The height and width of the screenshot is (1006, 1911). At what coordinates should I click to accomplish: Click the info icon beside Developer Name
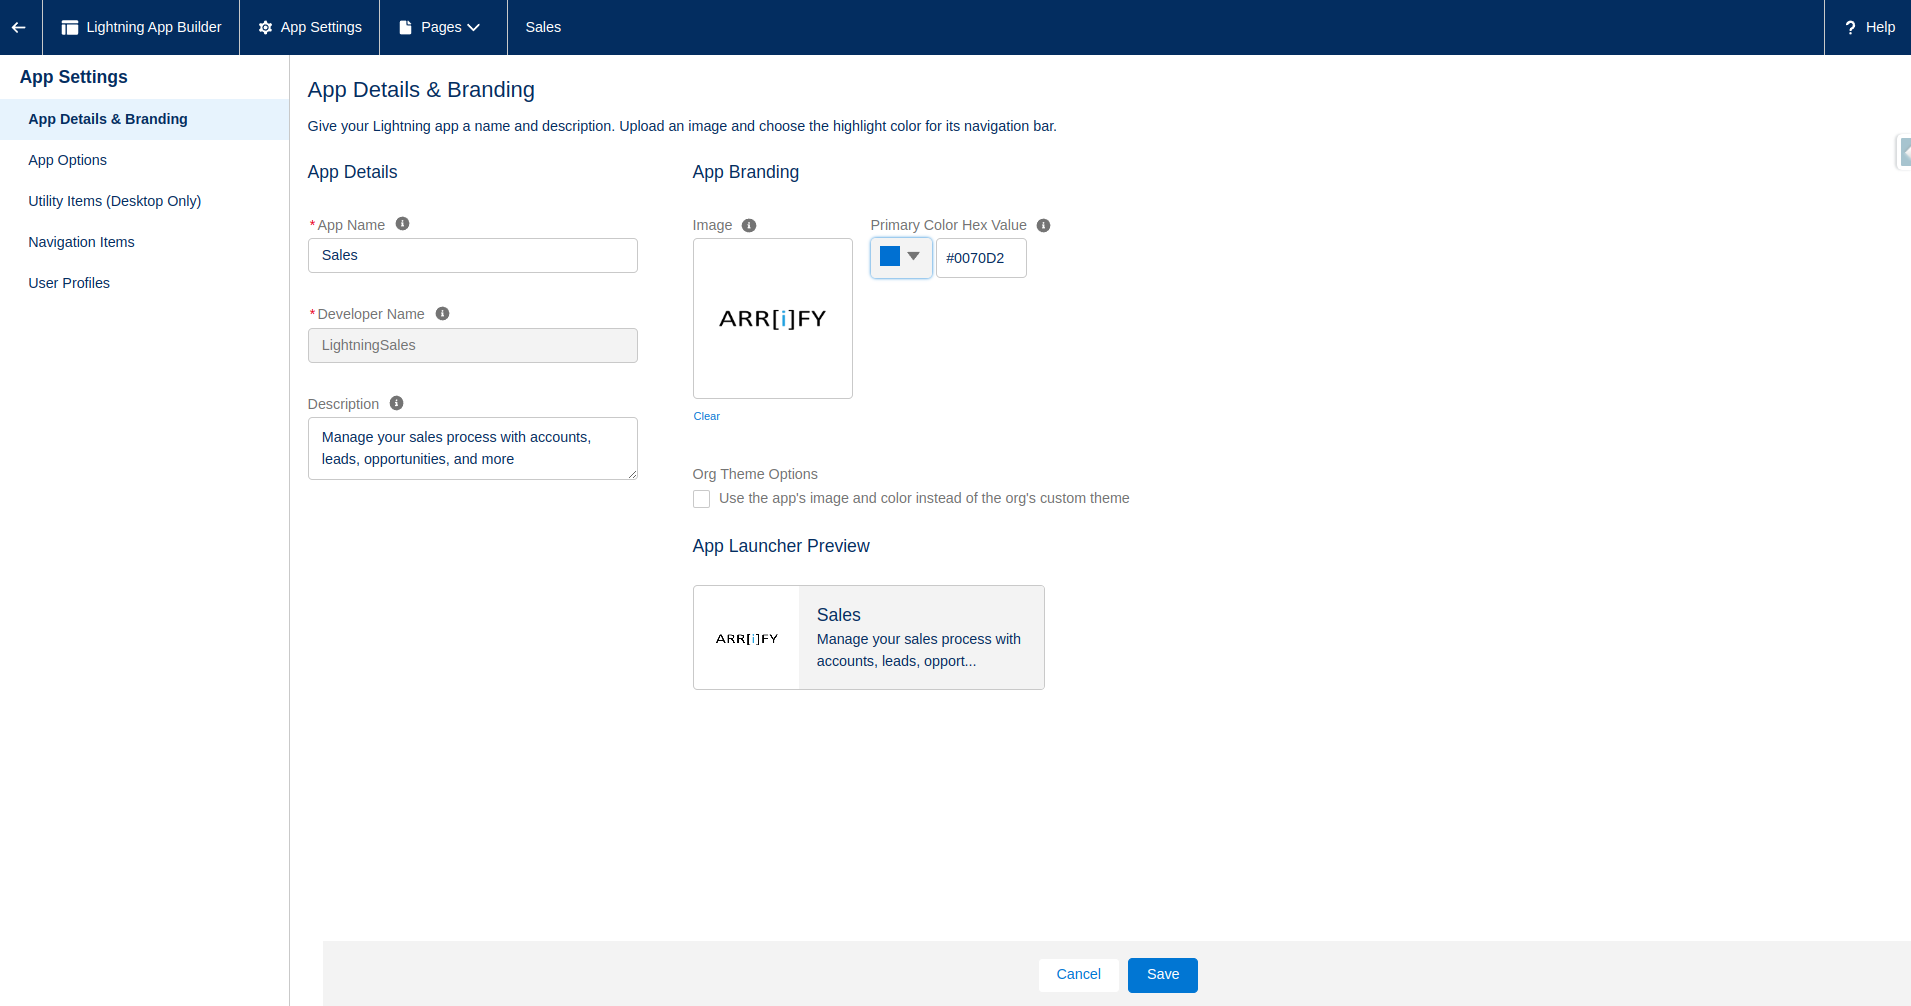[442, 313]
